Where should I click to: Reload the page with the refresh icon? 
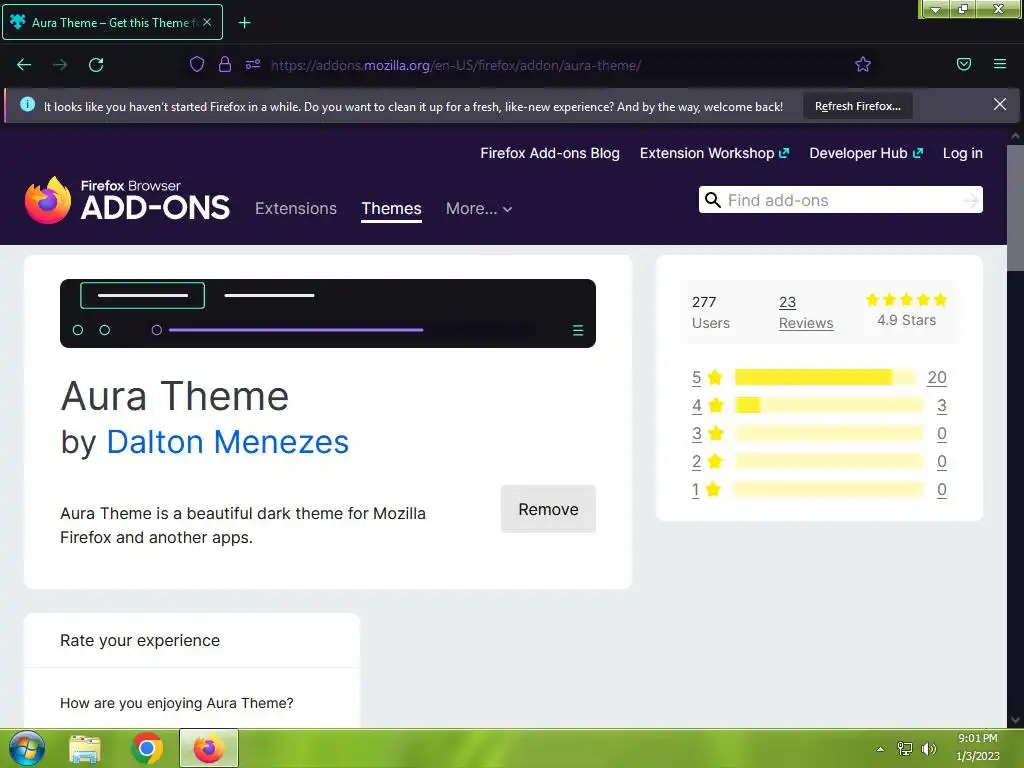(x=96, y=65)
